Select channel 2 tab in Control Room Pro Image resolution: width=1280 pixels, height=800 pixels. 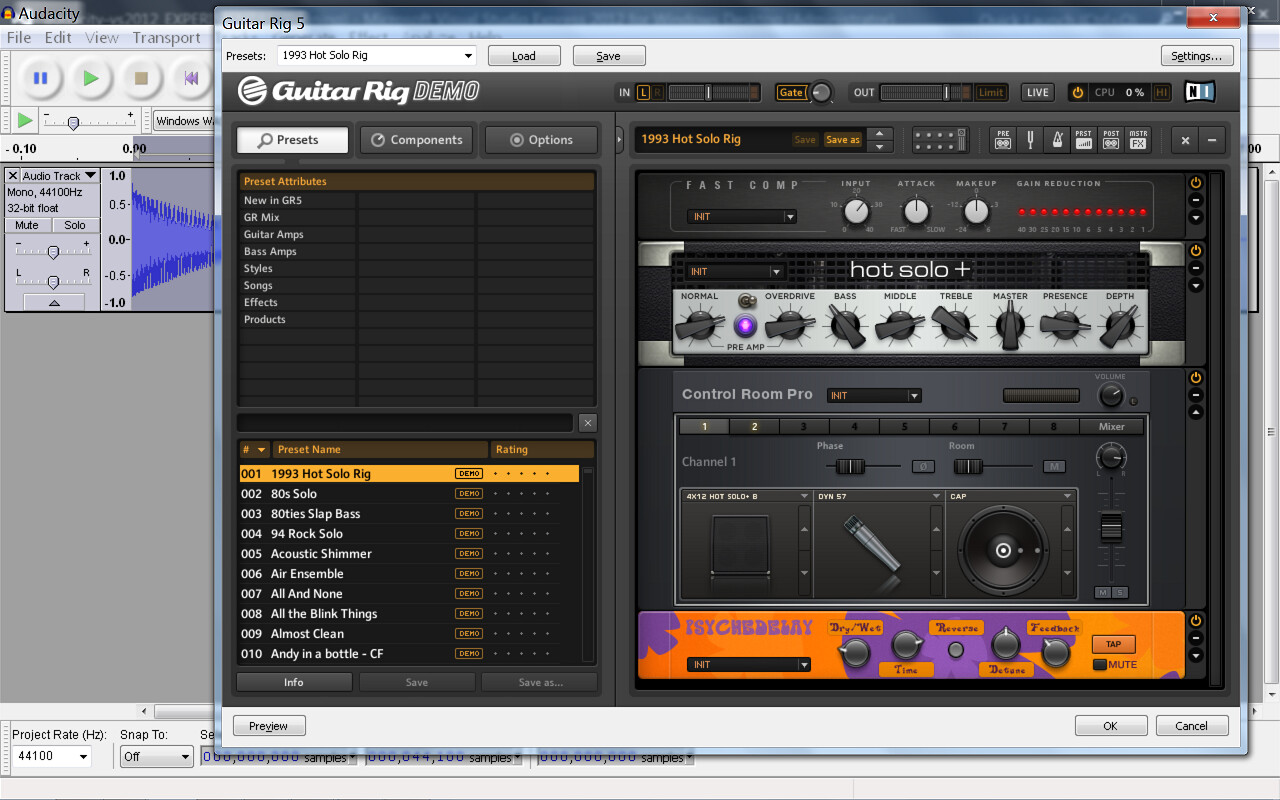tap(755, 426)
